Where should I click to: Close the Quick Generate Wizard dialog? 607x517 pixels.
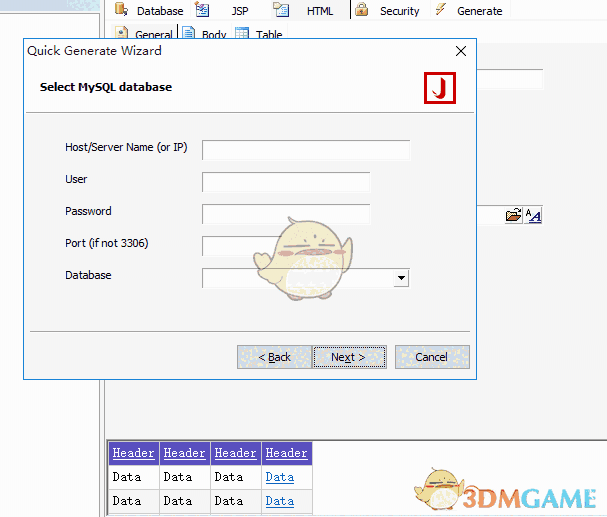(461, 51)
